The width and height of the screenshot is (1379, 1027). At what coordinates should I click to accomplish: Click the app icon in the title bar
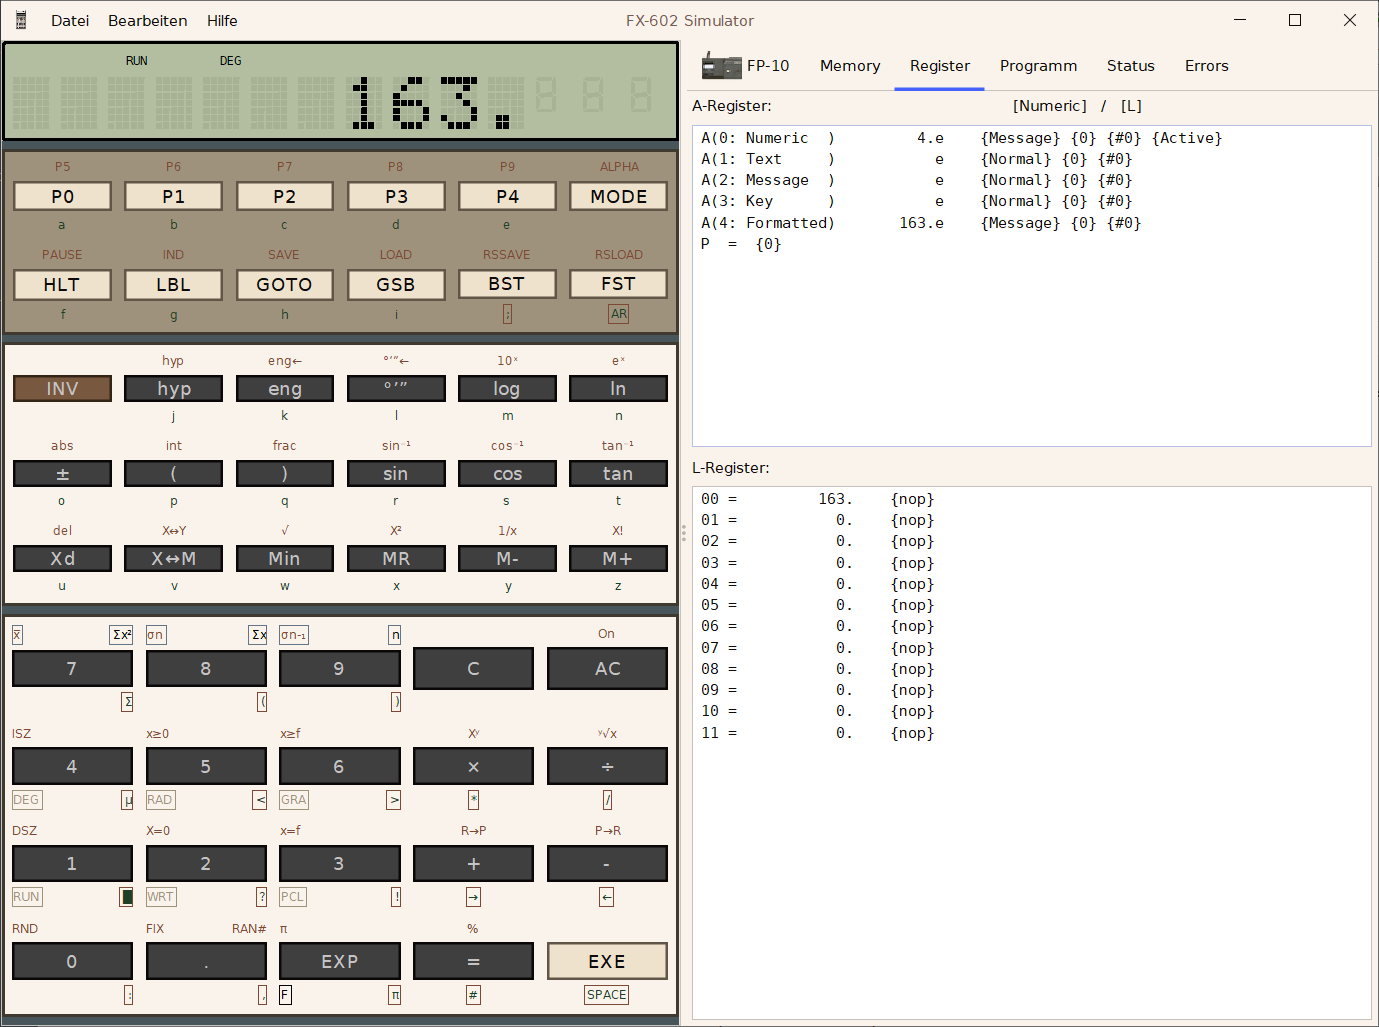pyautogui.click(x=21, y=20)
